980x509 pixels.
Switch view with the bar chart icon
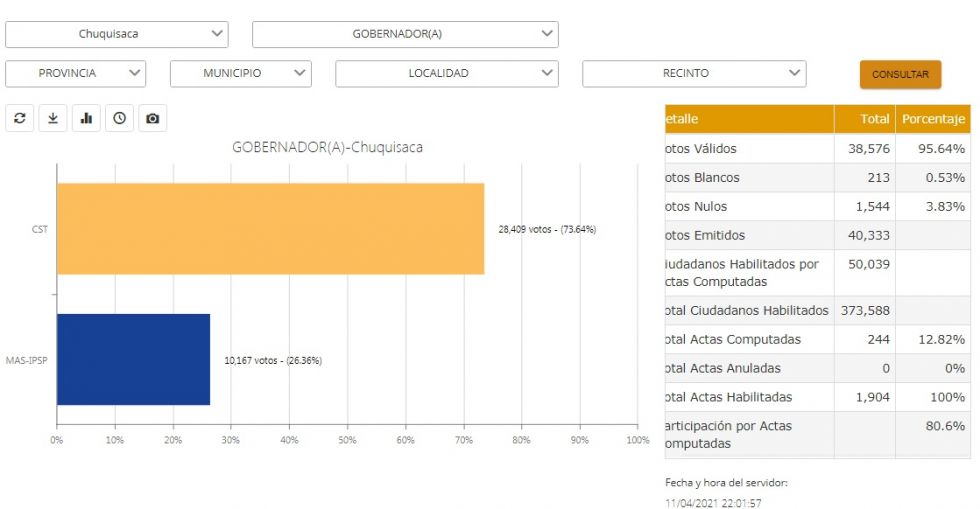pos(86,118)
